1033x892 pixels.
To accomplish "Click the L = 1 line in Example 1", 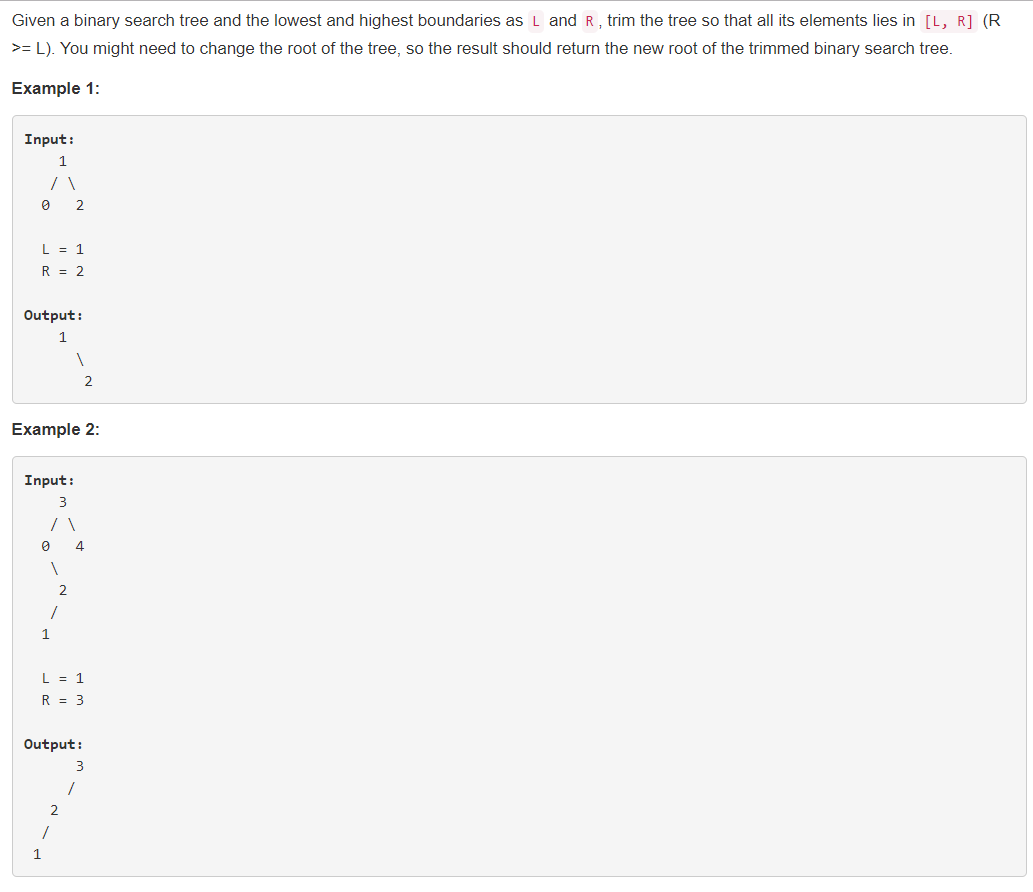I will (x=63, y=249).
